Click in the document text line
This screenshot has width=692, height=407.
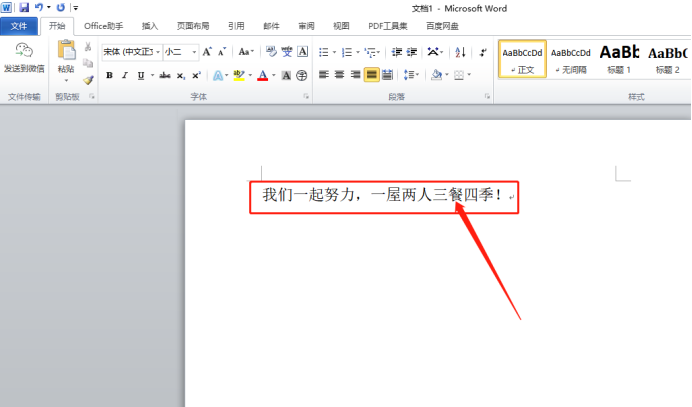coord(382,195)
